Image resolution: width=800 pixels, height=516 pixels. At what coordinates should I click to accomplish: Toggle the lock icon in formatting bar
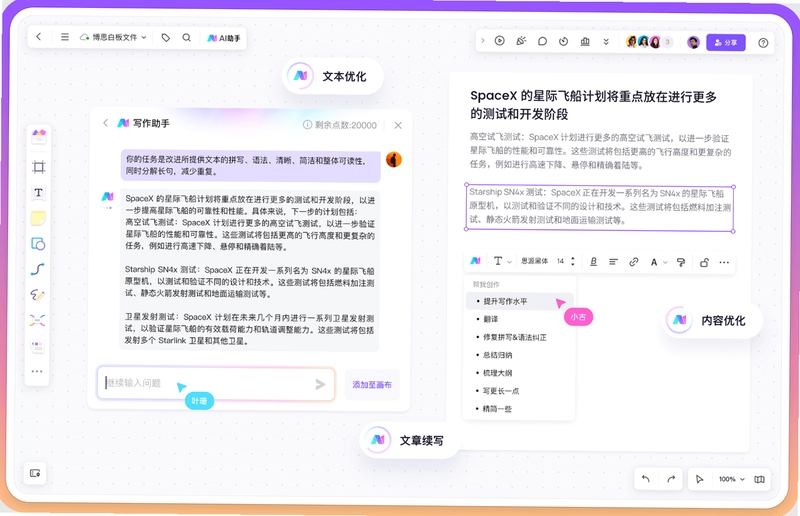click(x=704, y=262)
